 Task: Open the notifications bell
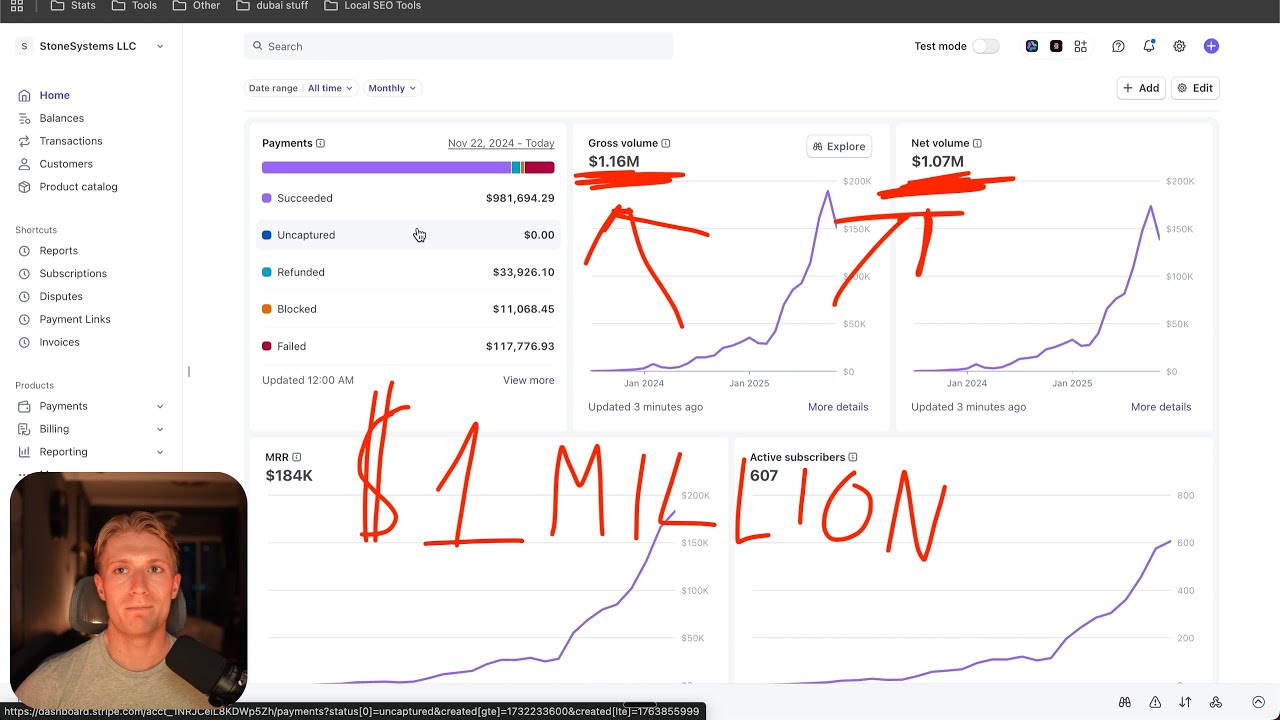click(1149, 46)
